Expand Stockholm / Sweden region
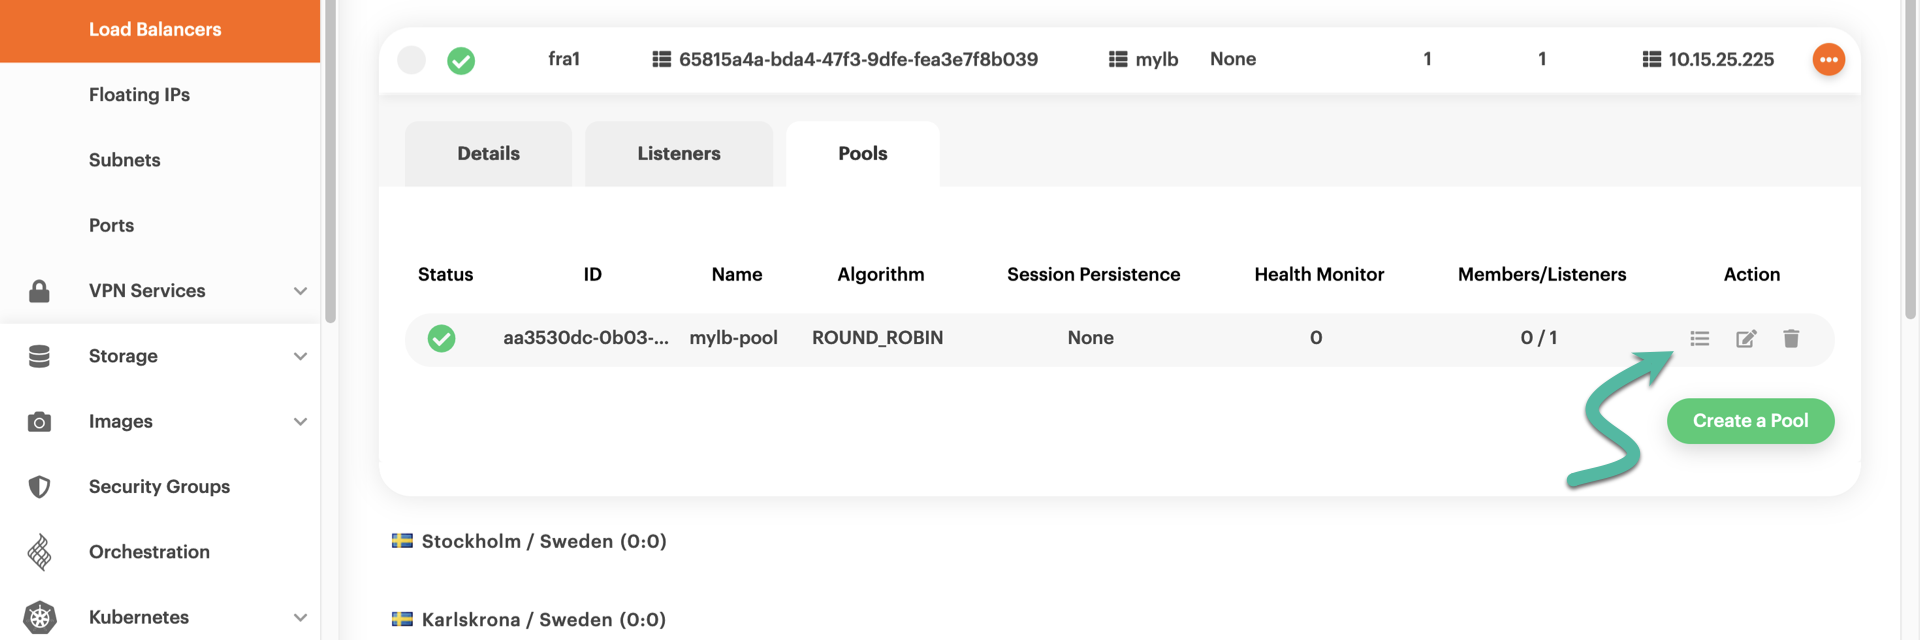 (543, 541)
